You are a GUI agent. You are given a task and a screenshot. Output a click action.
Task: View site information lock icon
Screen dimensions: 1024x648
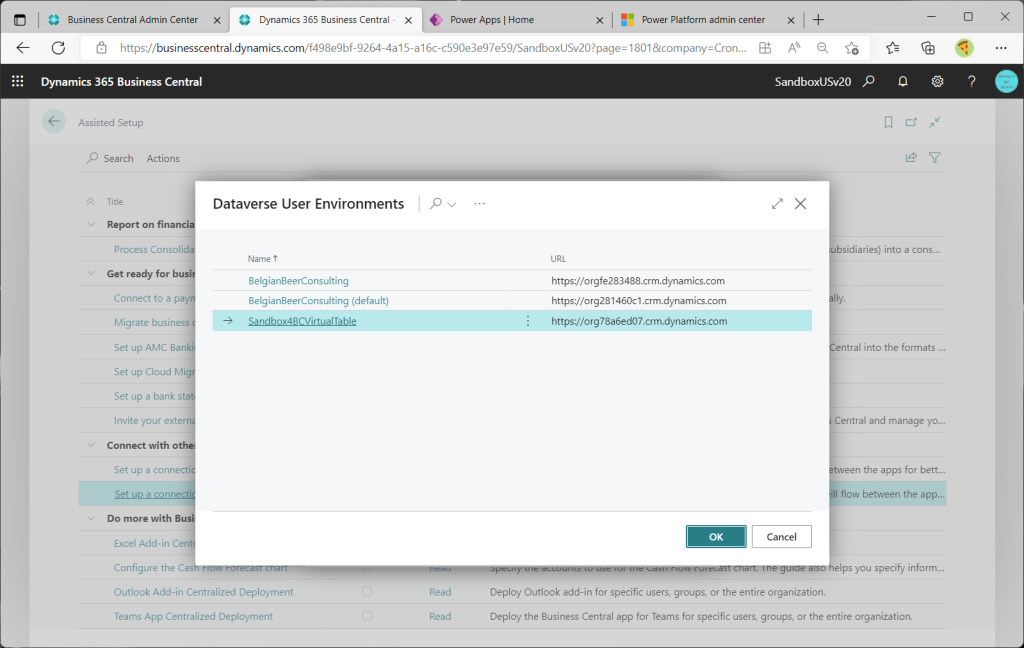pos(101,48)
